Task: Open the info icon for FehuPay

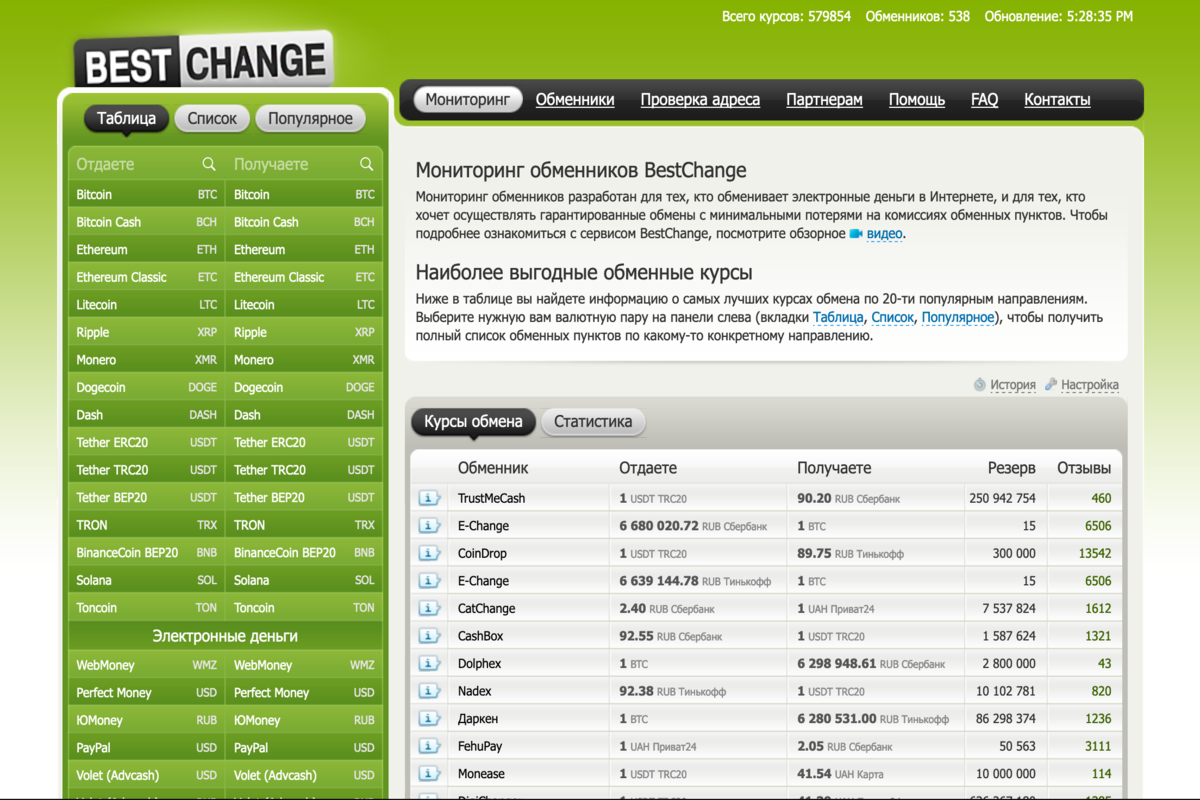Action: point(430,746)
